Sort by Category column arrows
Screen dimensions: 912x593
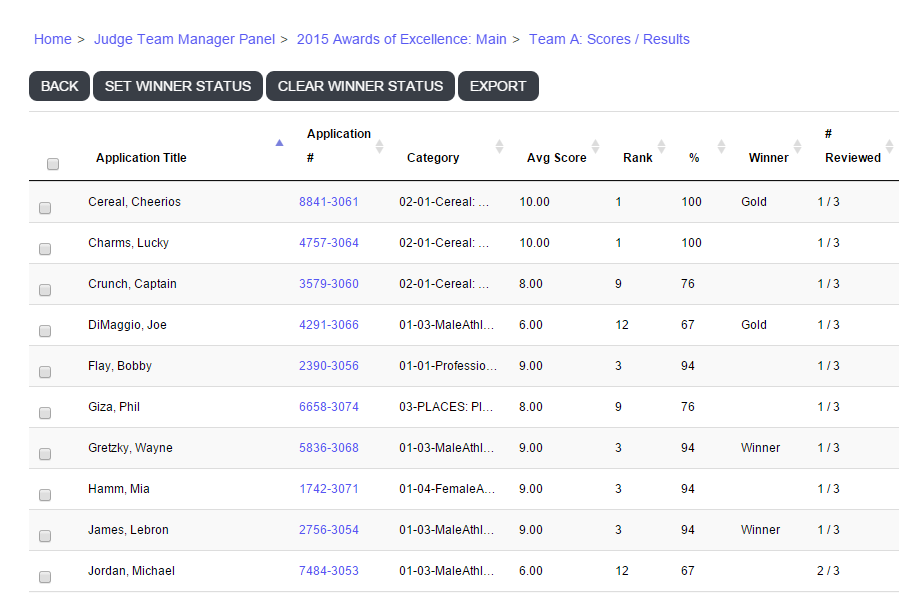tap(499, 147)
